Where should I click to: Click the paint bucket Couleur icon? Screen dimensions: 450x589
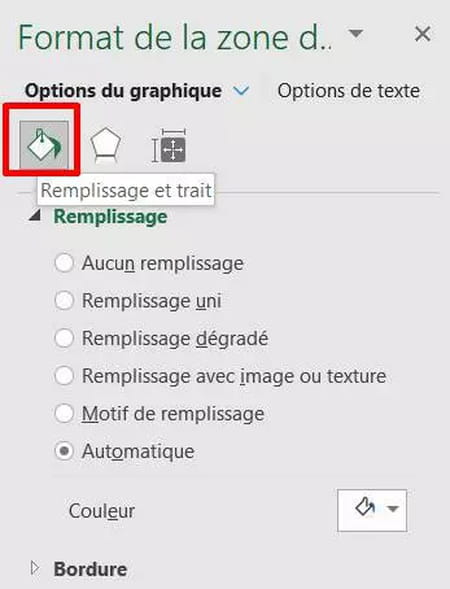365,508
